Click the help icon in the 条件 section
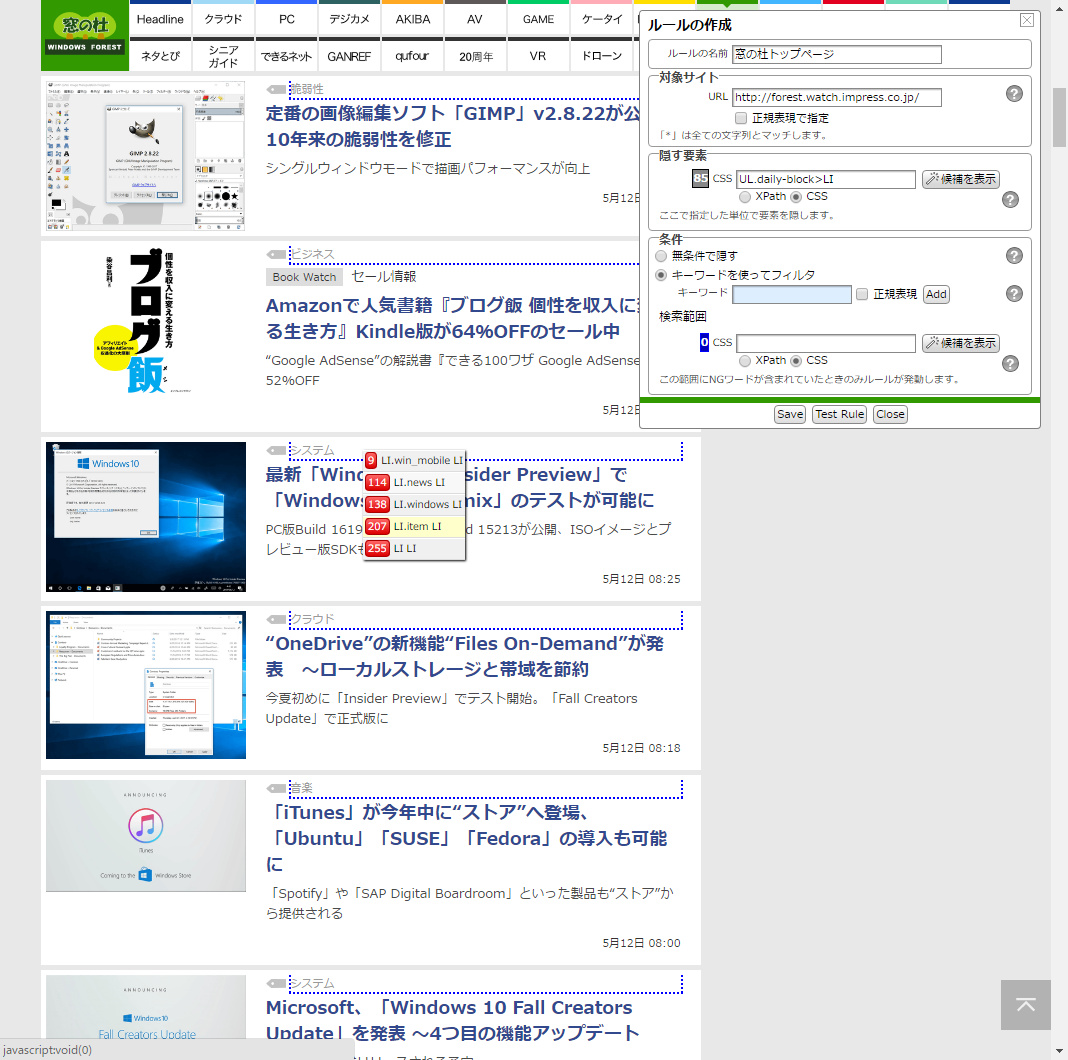The height and width of the screenshot is (1060, 1068). pos(1013,255)
